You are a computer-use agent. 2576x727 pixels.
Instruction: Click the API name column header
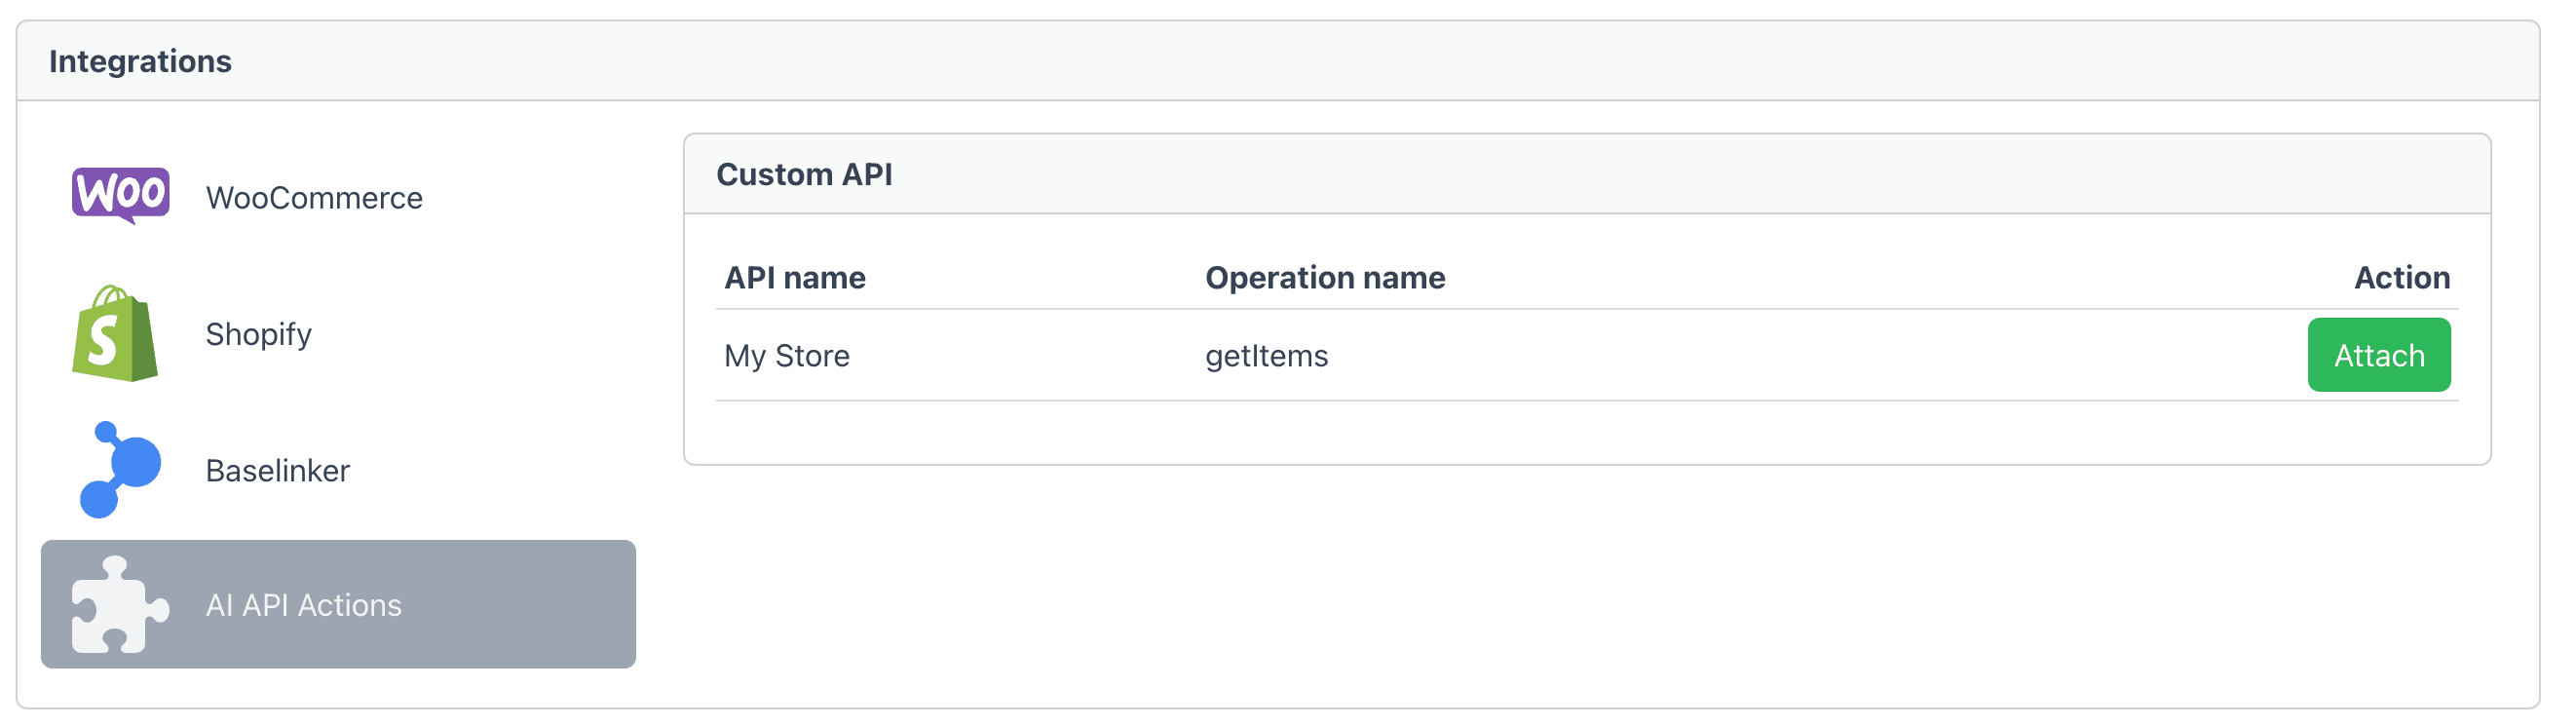[x=794, y=278]
